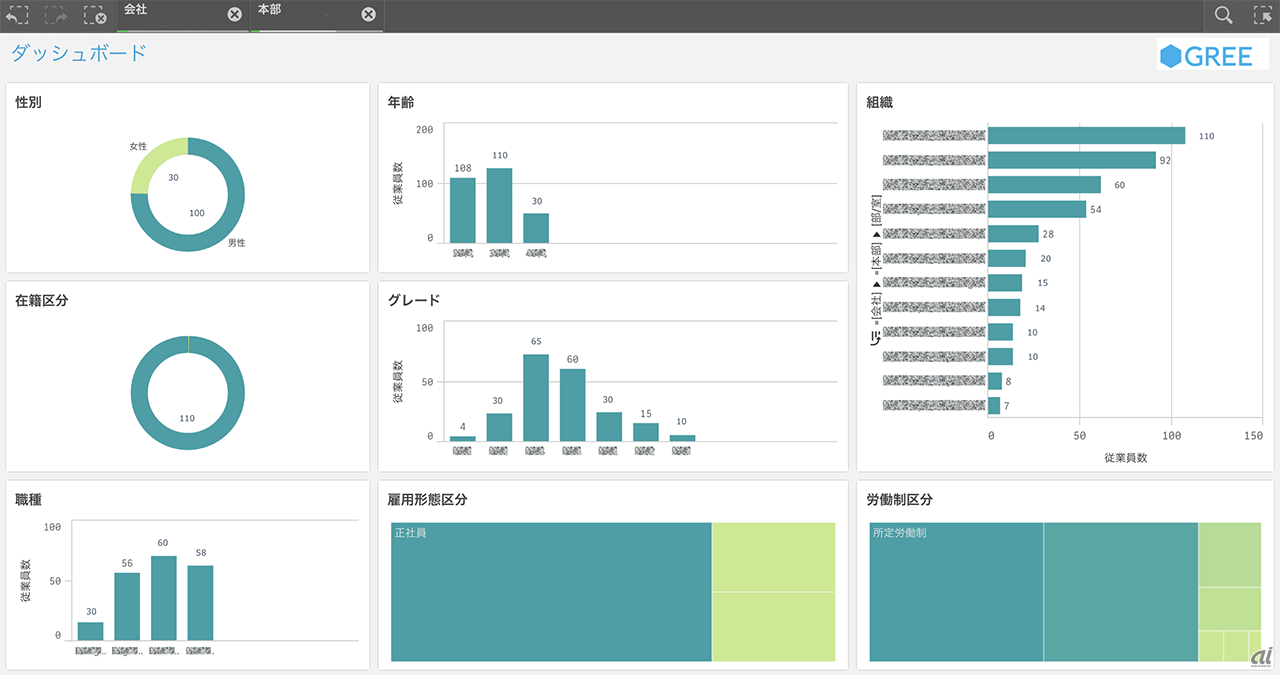Remove the 会社 selection with its X
The width and height of the screenshot is (1280, 675).
point(234,15)
